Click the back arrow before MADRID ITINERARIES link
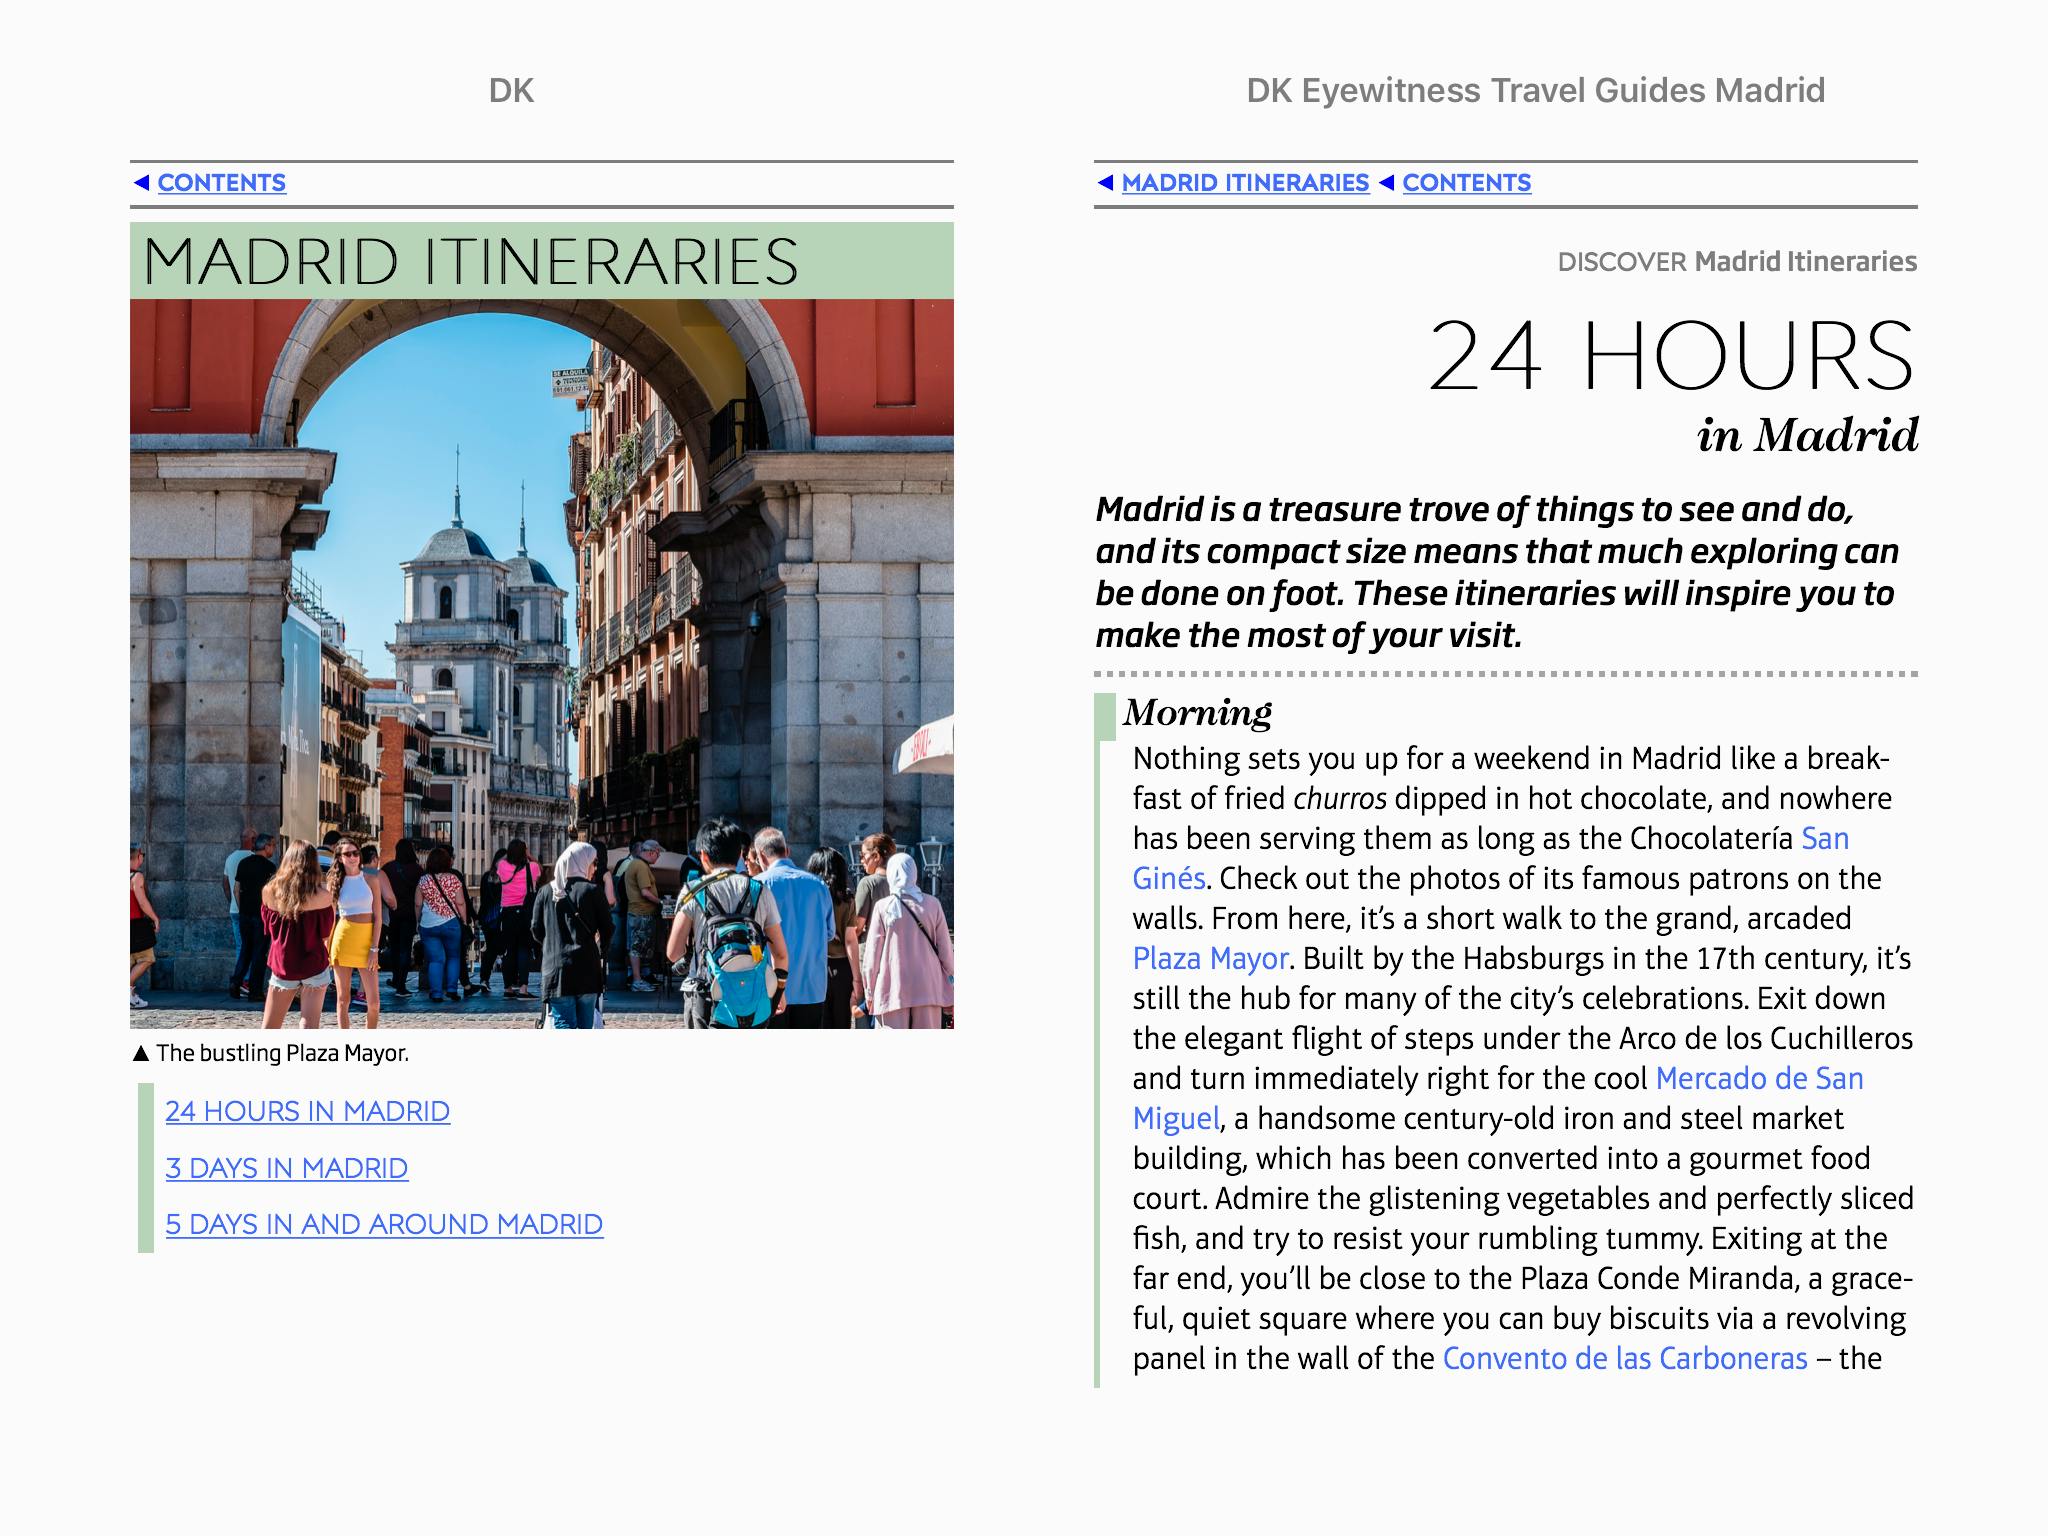This screenshot has width=2048, height=1536. pos(1105,182)
